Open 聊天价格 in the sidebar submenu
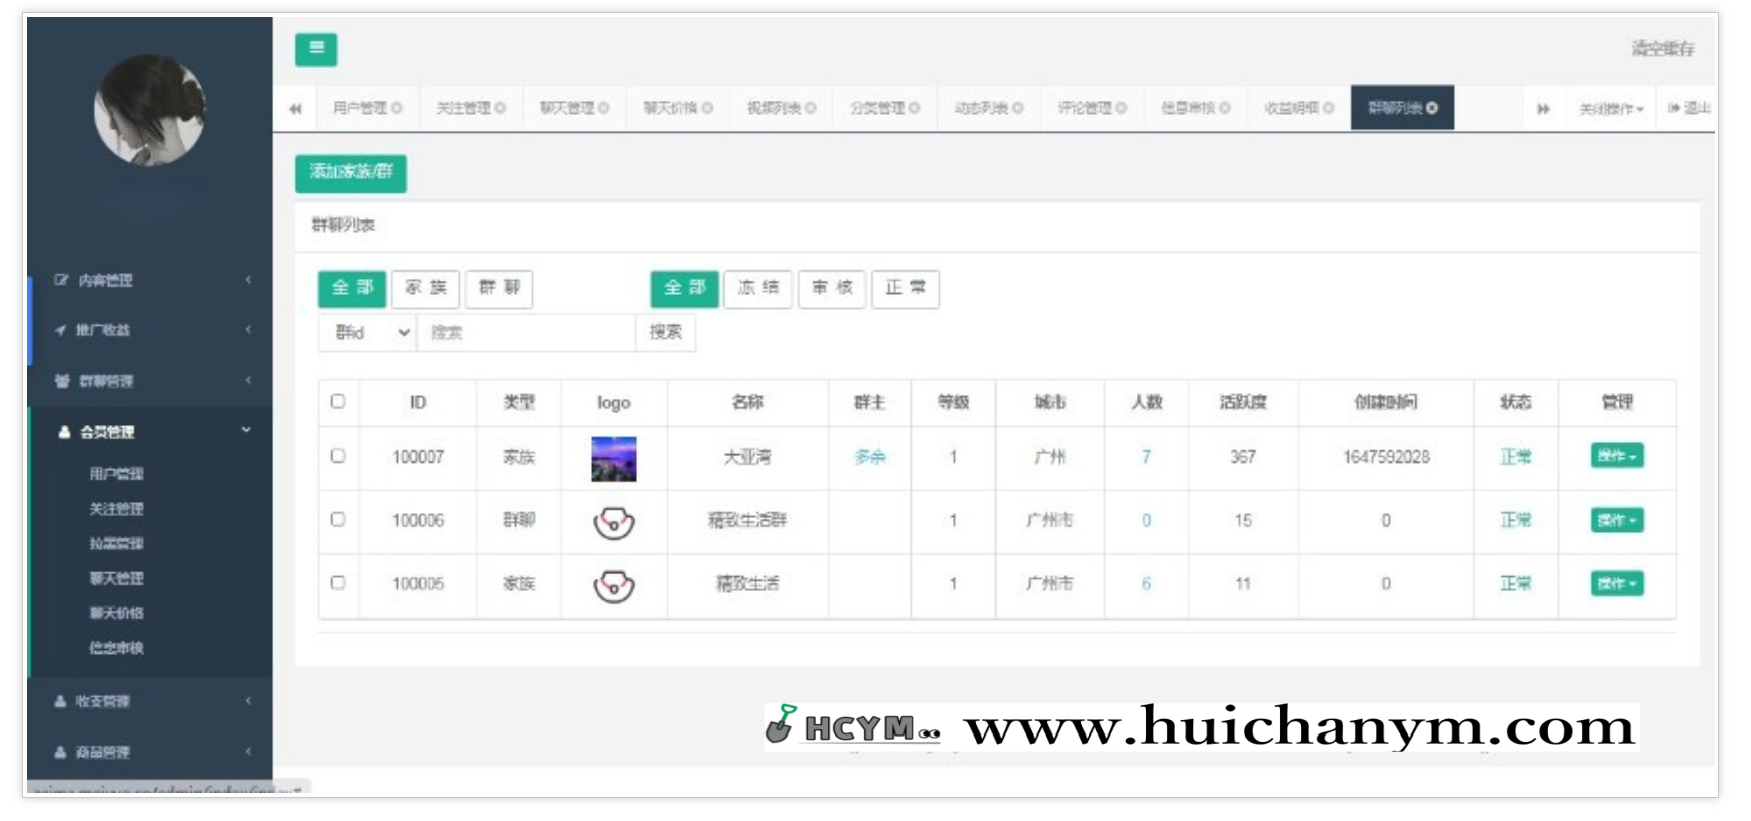The image size is (1751, 821). (116, 613)
